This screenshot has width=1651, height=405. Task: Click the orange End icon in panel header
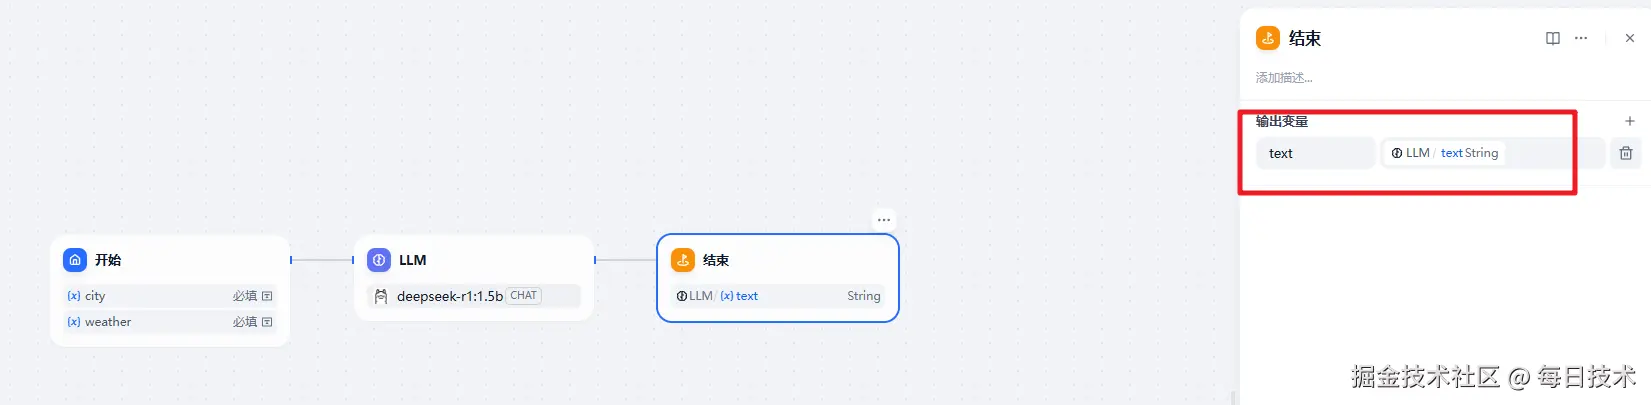pyautogui.click(x=1268, y=38)
